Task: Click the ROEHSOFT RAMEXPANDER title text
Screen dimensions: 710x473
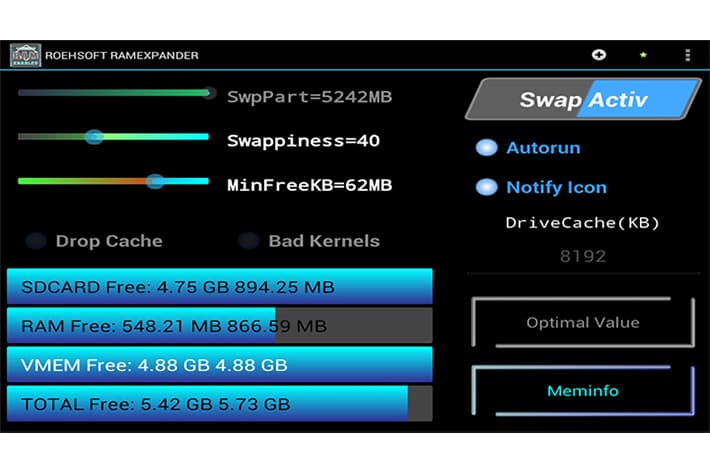Action: tap(122, 55)
